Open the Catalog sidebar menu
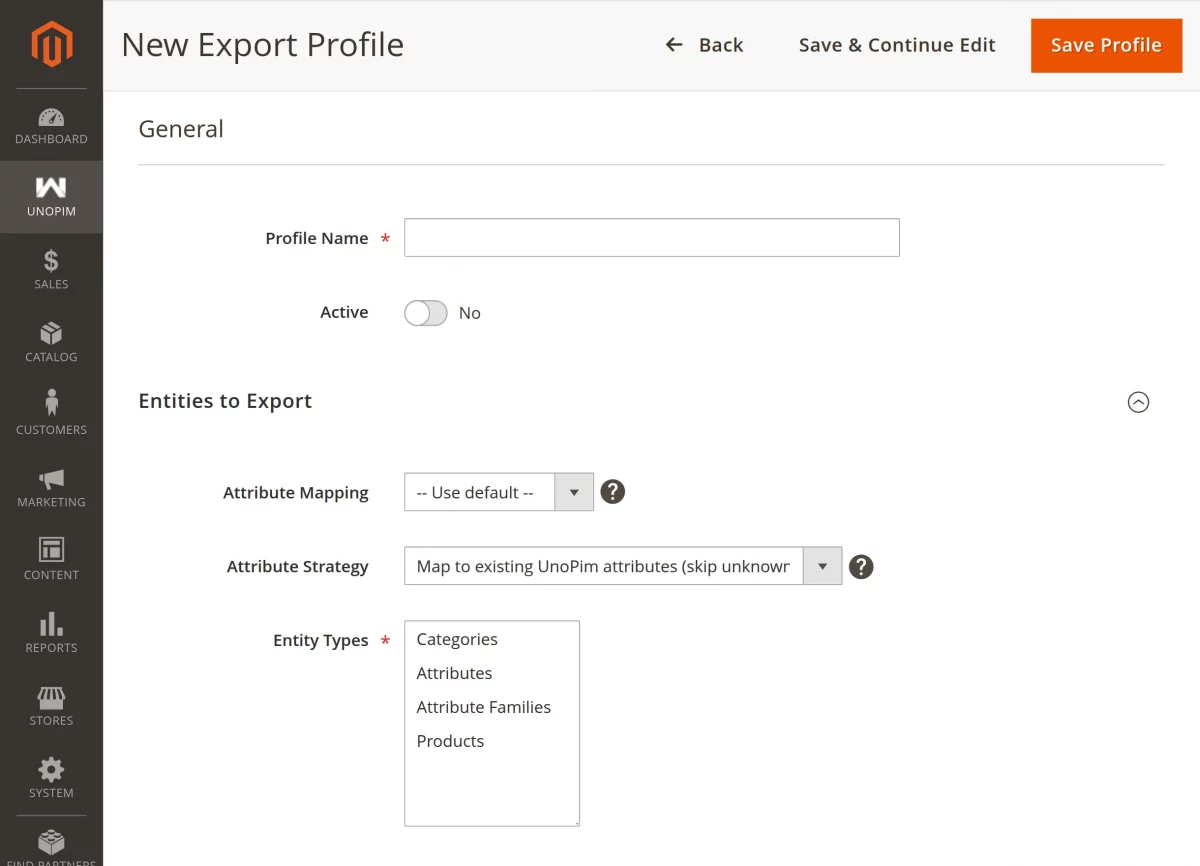Viewport: 1200px width, 866px height. pos(51,343)
